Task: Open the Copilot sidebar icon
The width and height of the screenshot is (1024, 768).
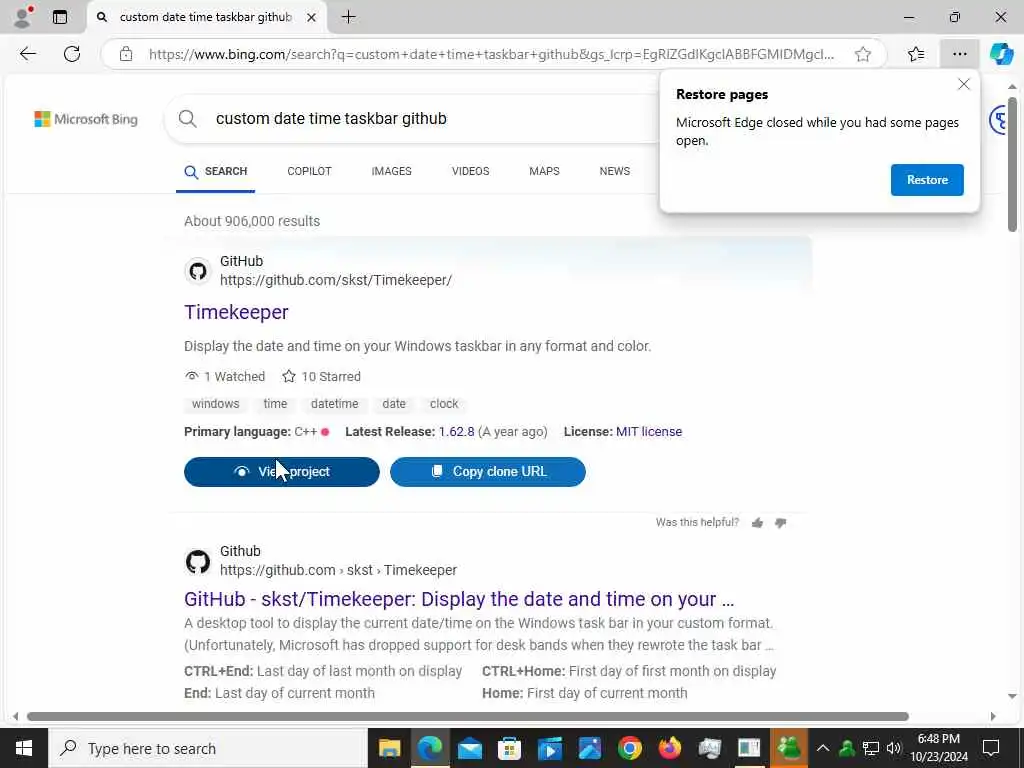Action: coord(1000,54)
